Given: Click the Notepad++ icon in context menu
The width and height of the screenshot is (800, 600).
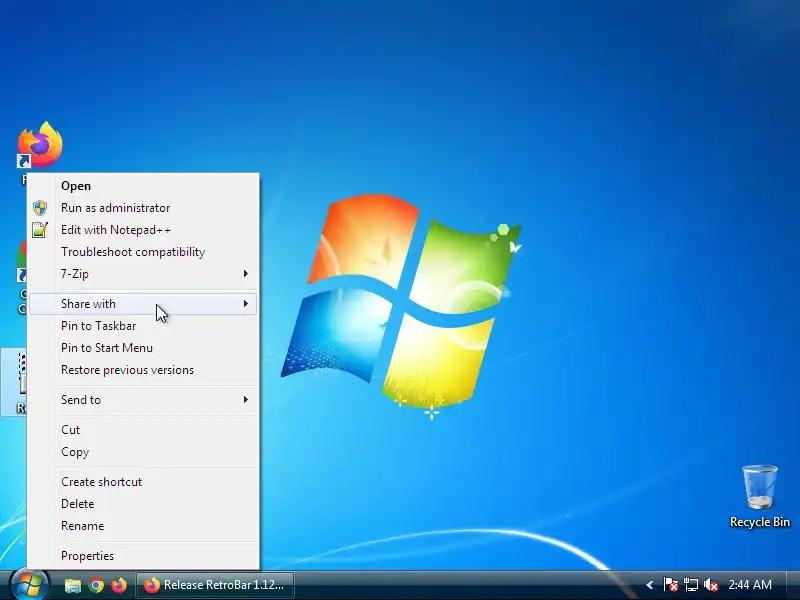Looking at the screenshot, I should [40, 230].
